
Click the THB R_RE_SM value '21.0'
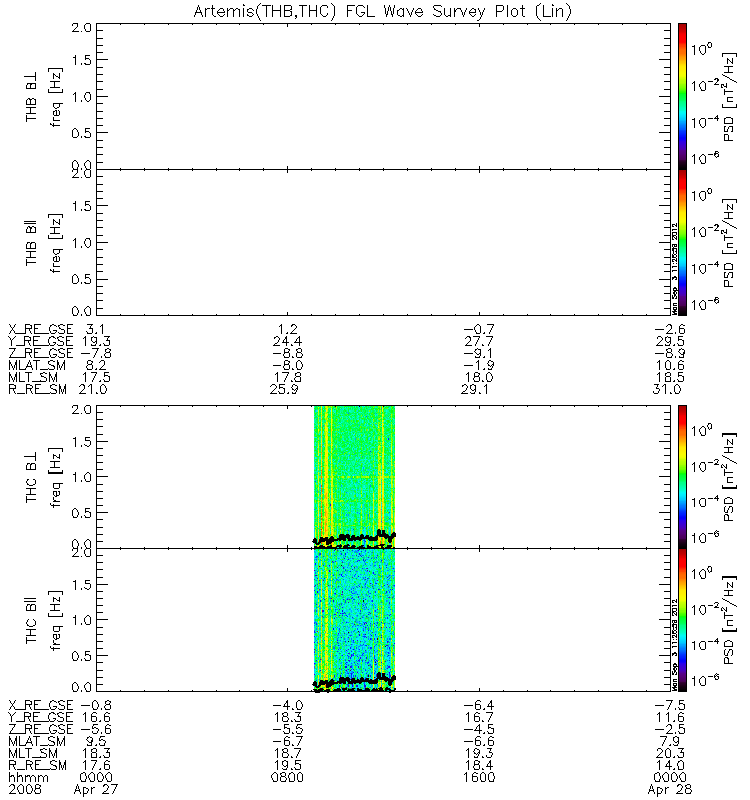(93, 389)
